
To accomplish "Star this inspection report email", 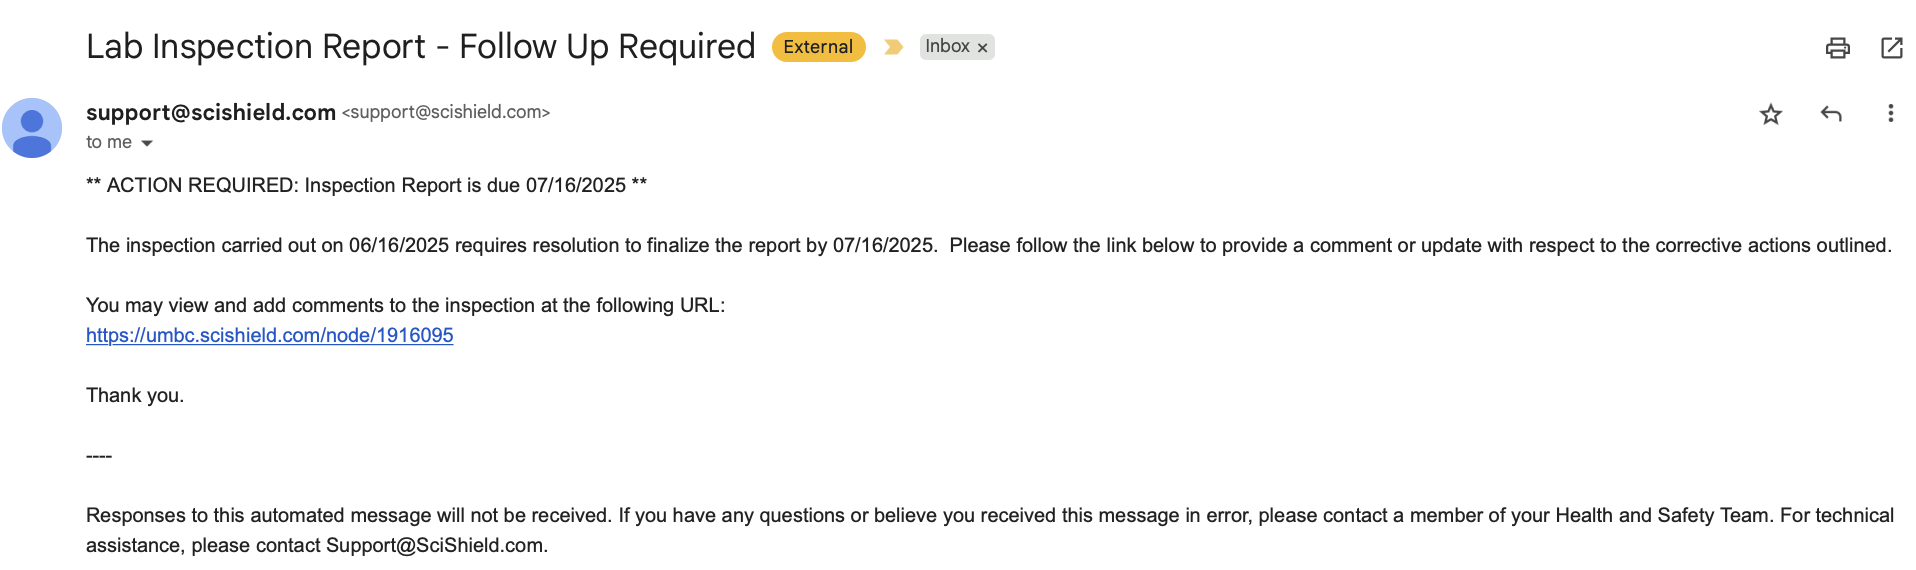I will point(1771,114).
